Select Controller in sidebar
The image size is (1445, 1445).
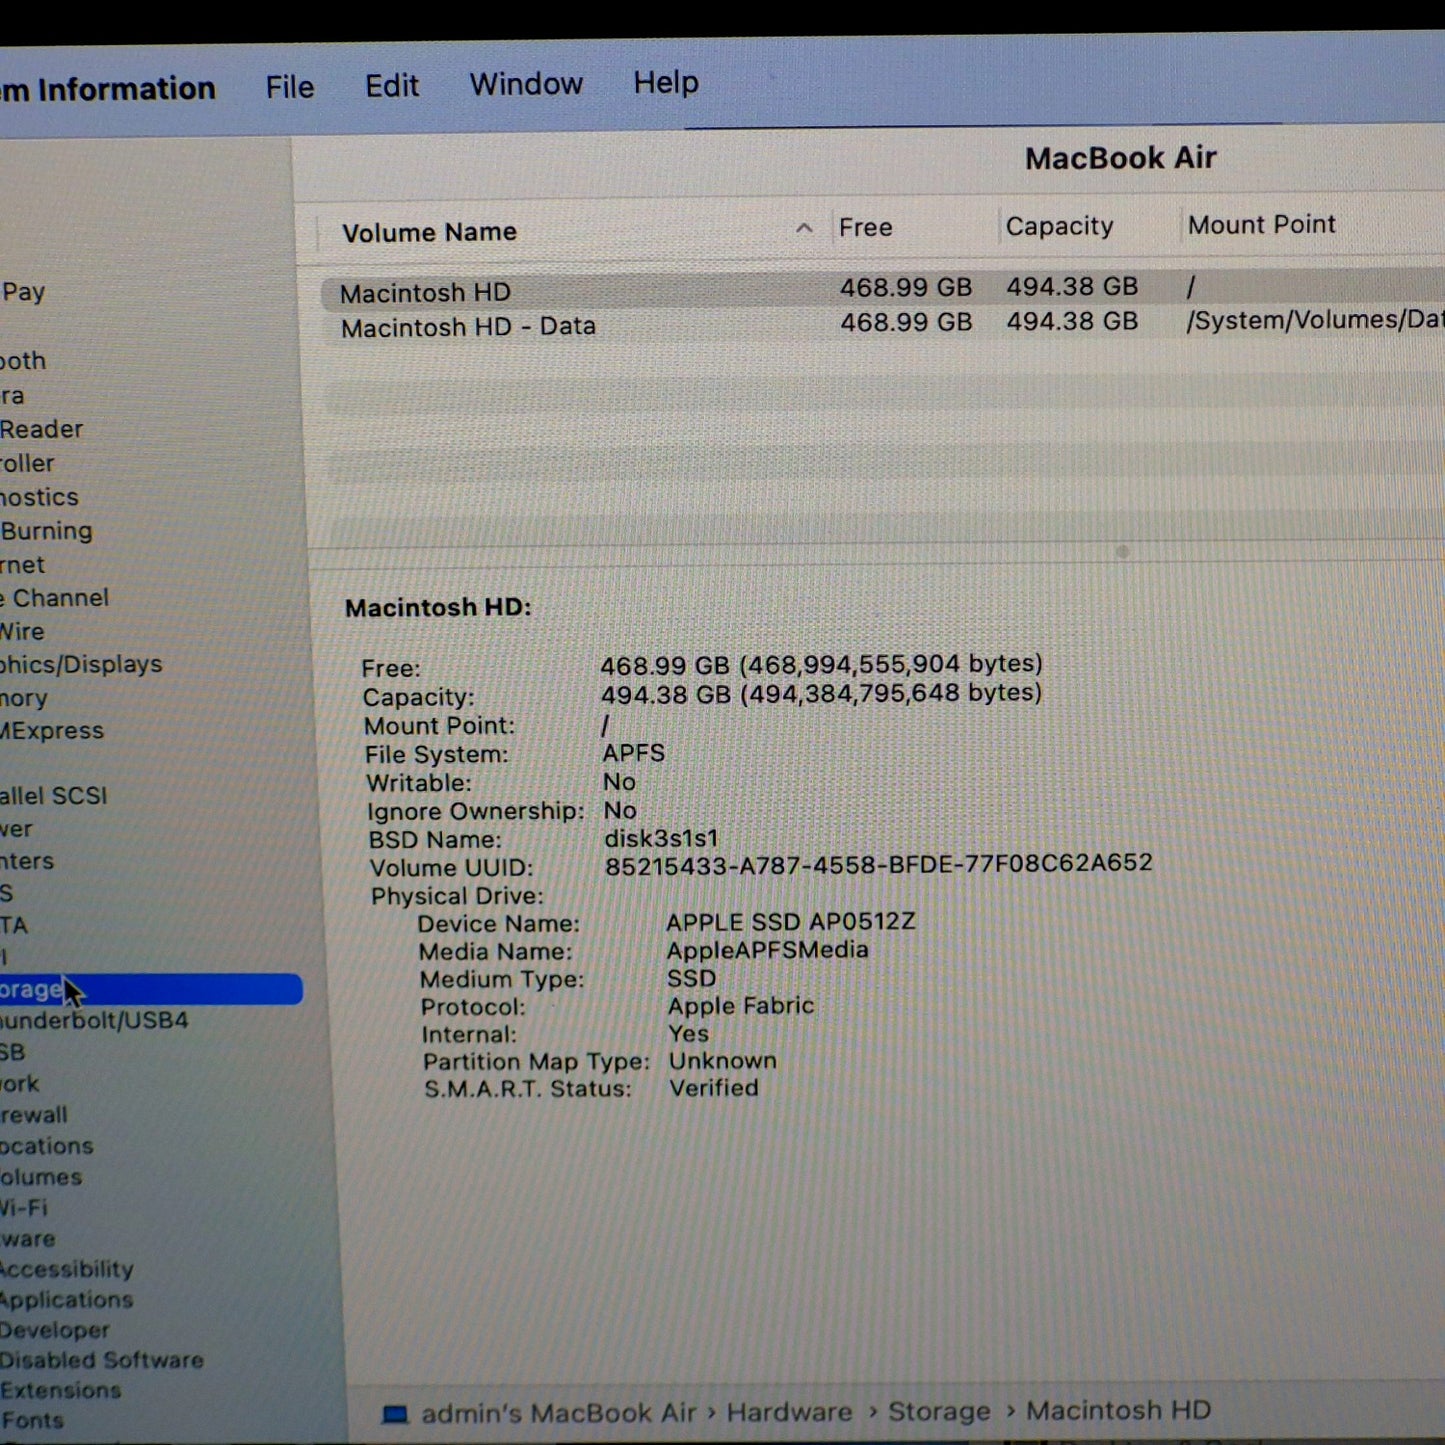point(27,463)
